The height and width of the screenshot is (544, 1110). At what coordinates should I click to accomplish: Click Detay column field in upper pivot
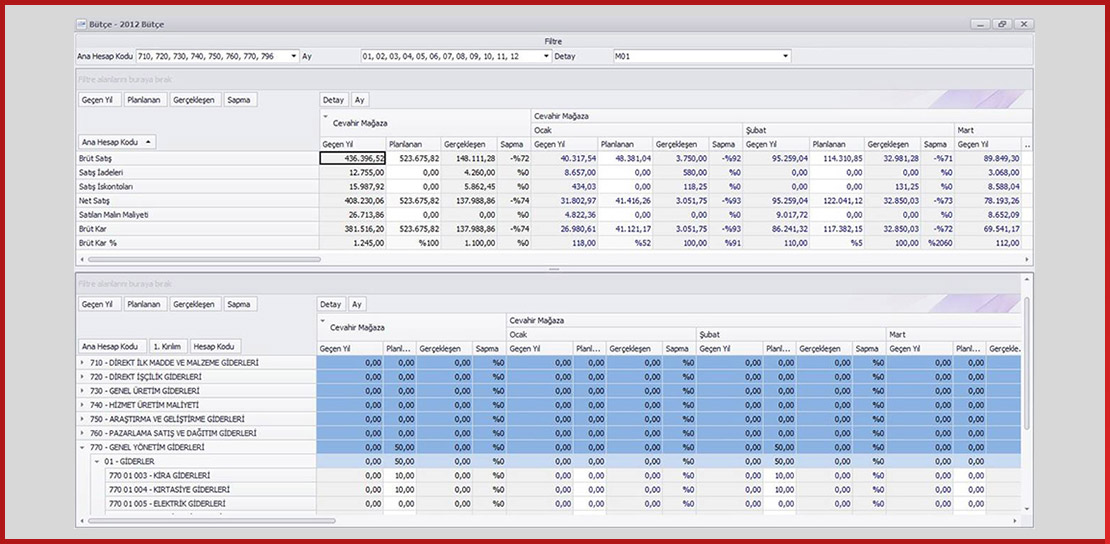click(333, 100)
